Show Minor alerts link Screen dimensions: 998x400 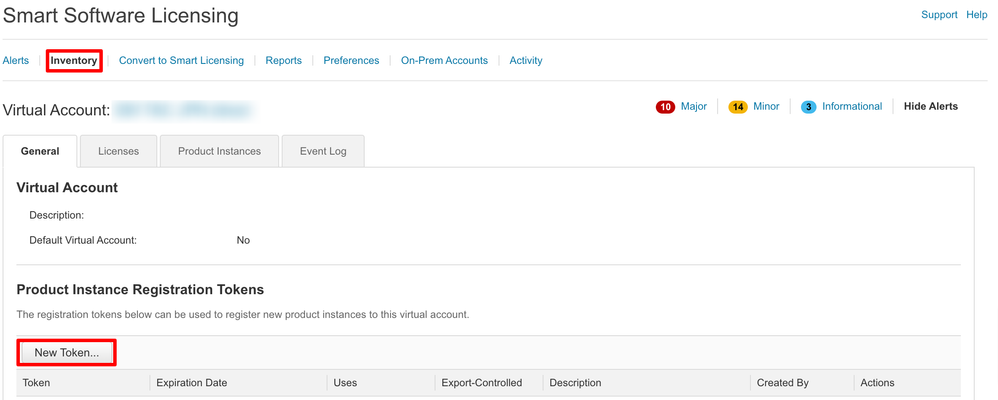[x=766, y=106]
